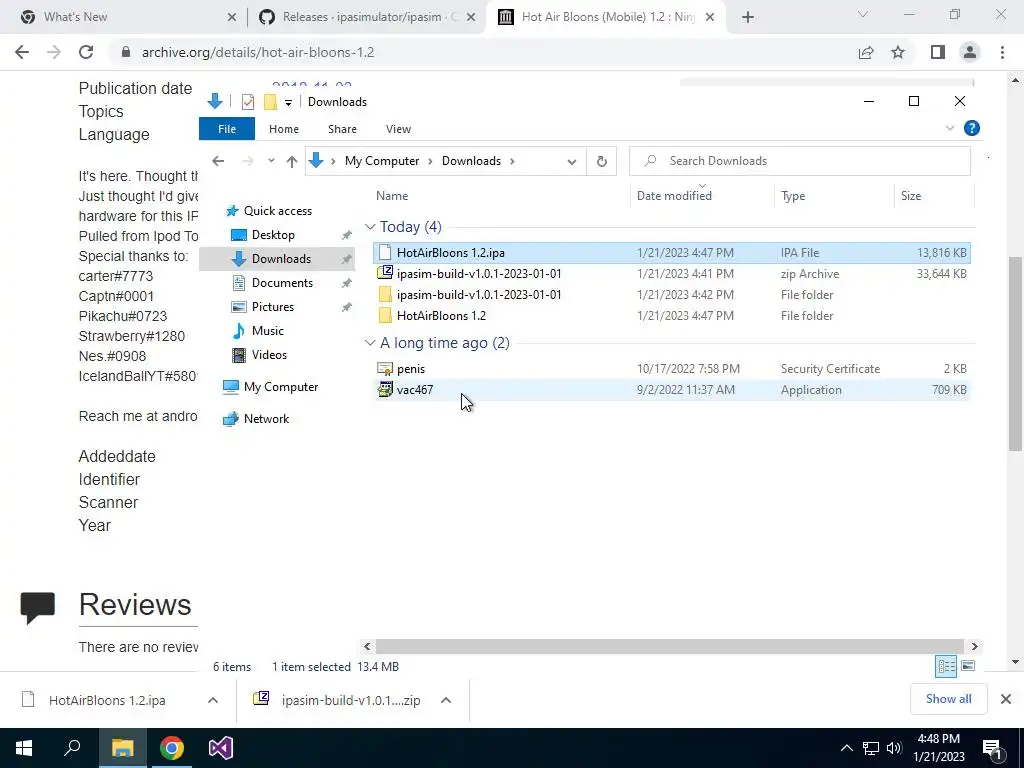
Task: Open Network in navigation pane
Action: [x=266, y=419]
